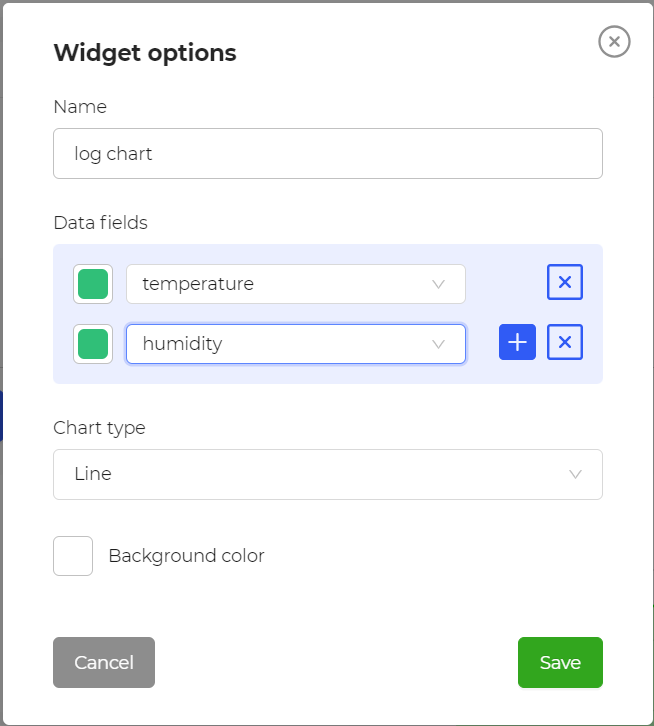Open the Background color swatch
The width and height of the screenshot is (654, 726).
click(73, 556)
